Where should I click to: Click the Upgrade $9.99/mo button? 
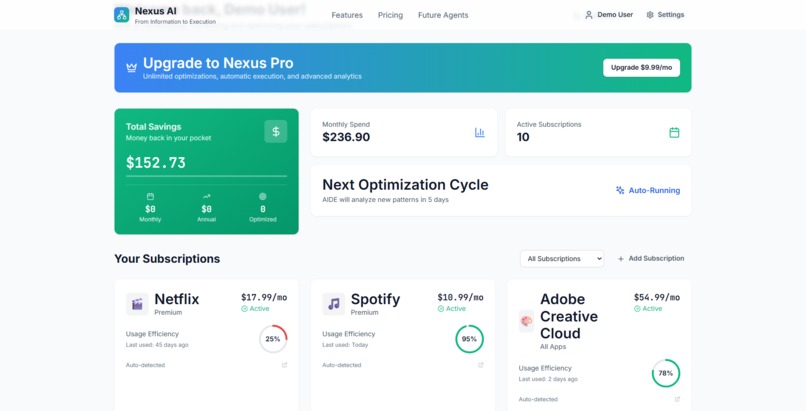pyautogui.click(x=642, y=68)
